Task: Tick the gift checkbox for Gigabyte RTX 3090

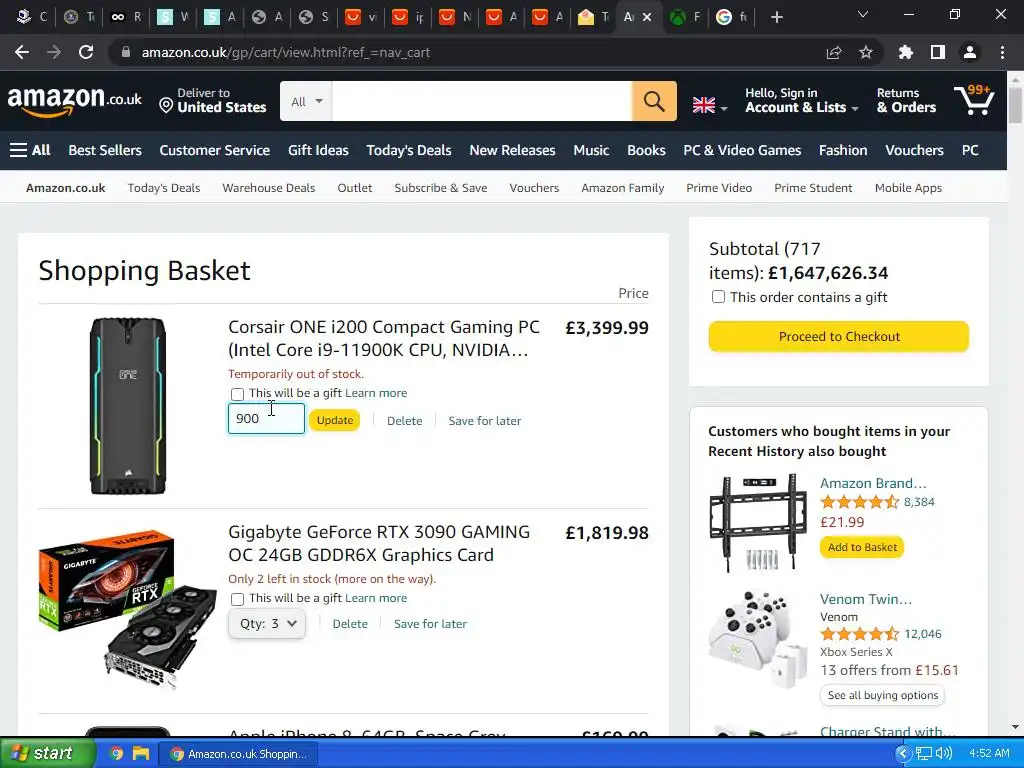Action: point(237,599)
